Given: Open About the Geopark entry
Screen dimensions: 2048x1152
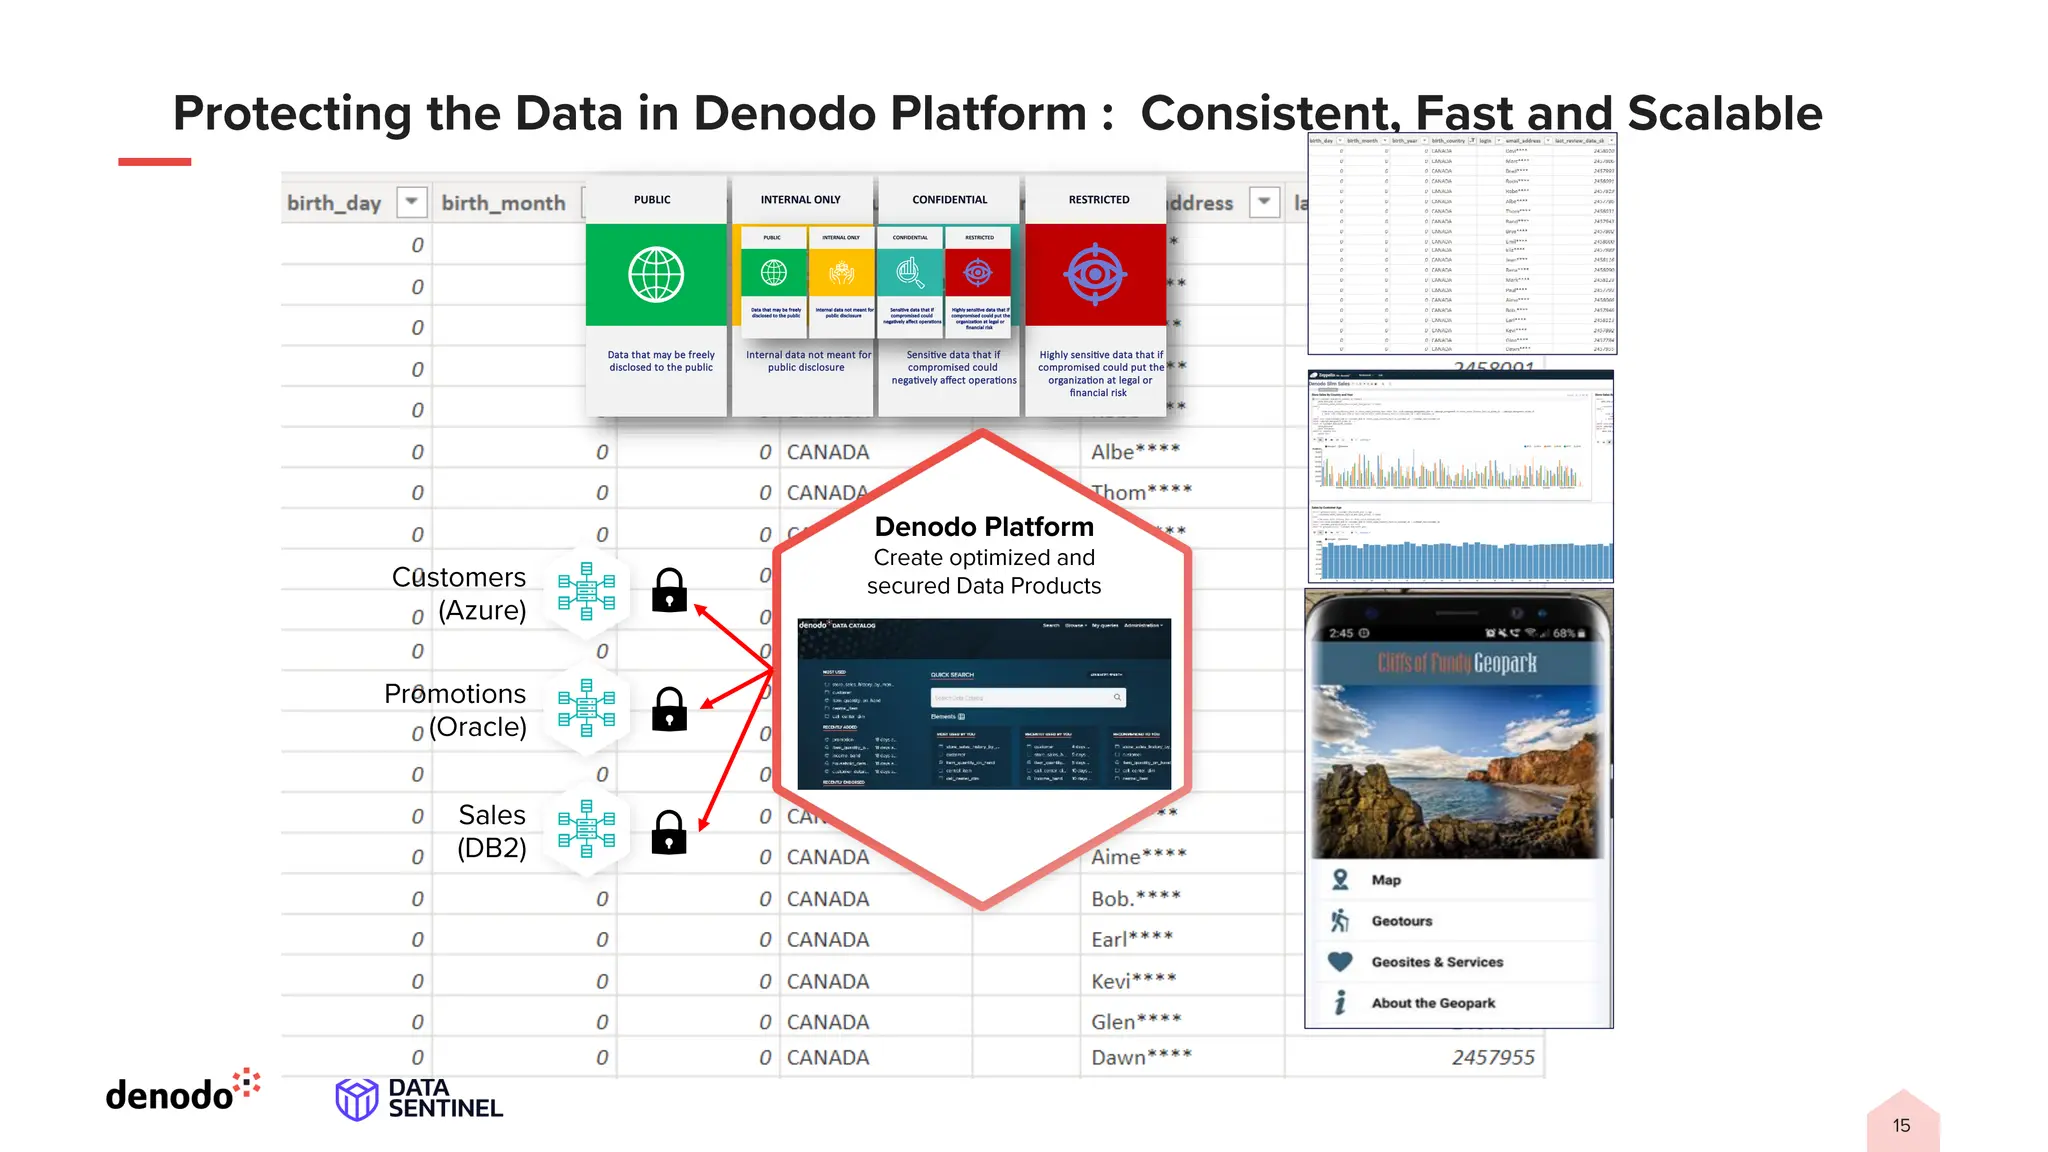Looking at the screenshot, I should point(1432,1003).
